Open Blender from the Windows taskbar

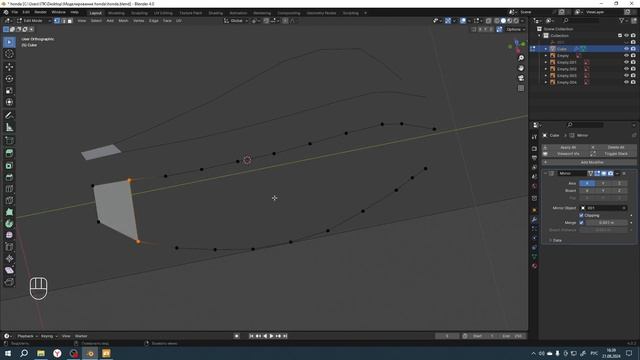point(90,353)
